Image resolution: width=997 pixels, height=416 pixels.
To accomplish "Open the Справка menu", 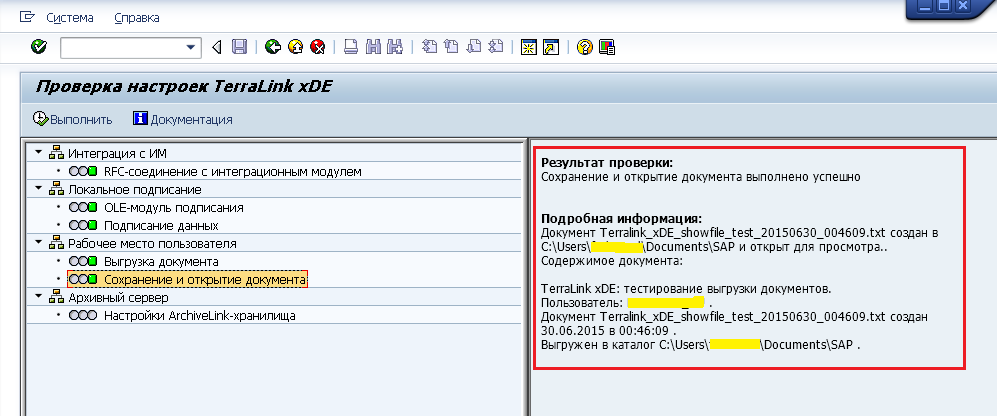I will coord(137,18).
